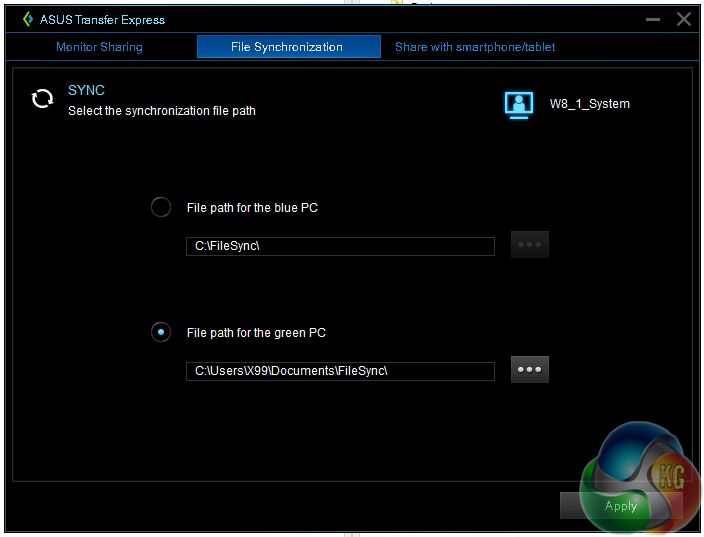The image size is (704, 537).
Task: Browse for the green PC folder
Action: 530,370
